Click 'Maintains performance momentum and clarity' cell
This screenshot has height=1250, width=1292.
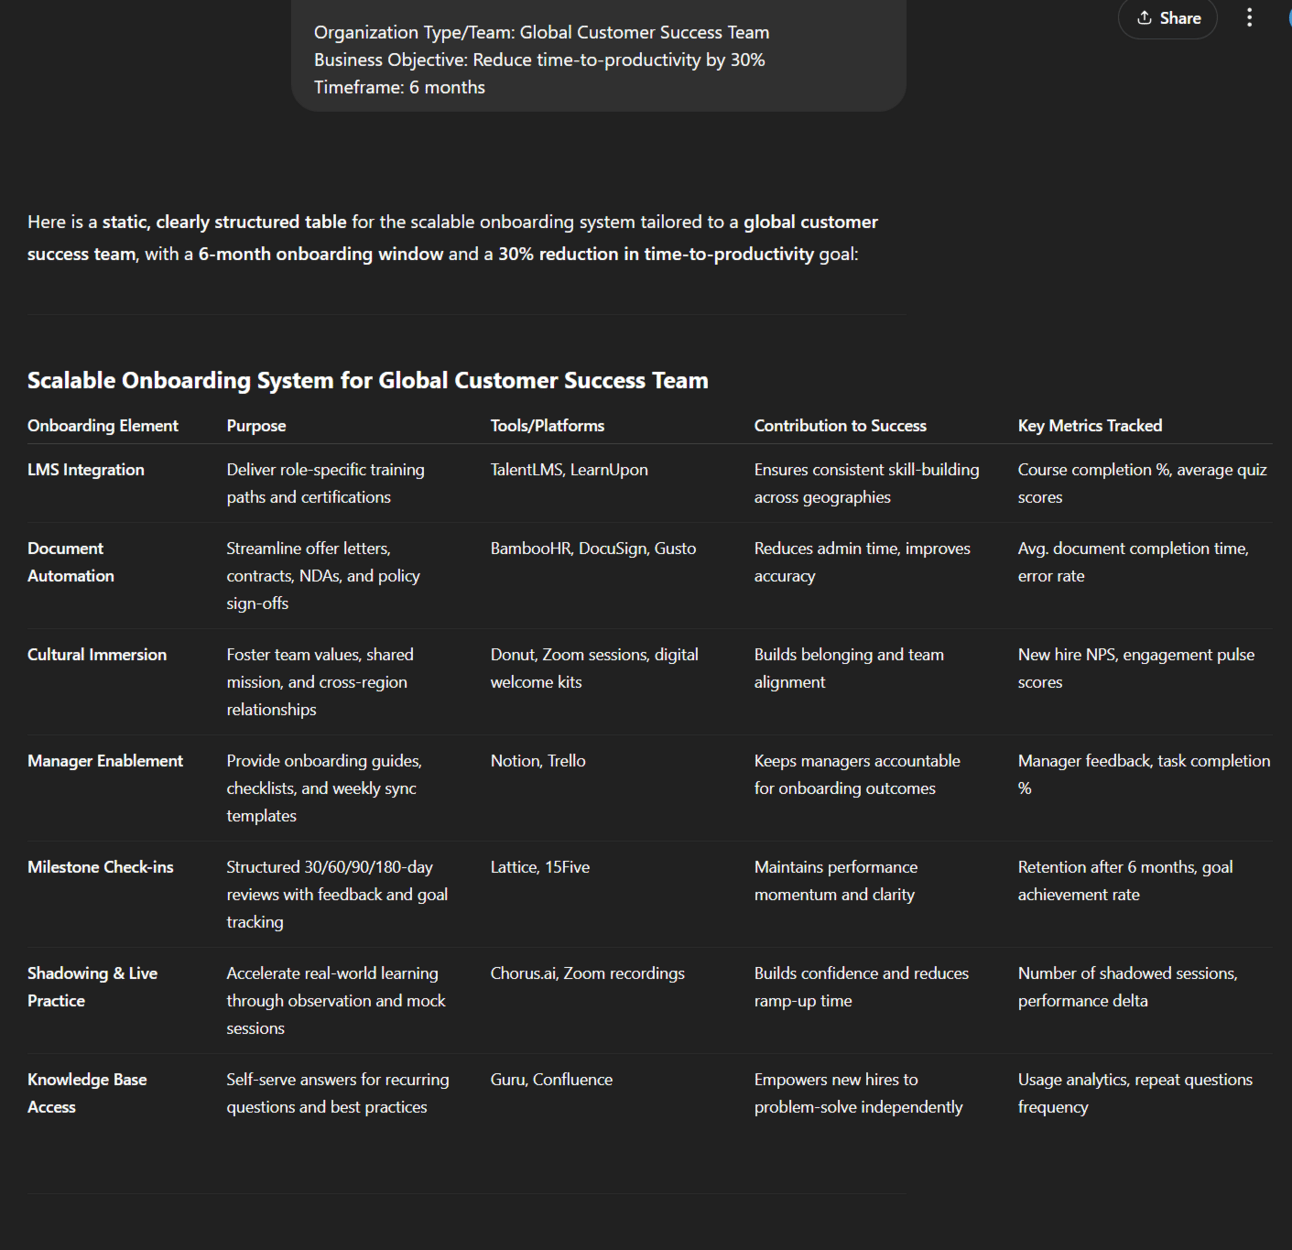click(836, 881)
